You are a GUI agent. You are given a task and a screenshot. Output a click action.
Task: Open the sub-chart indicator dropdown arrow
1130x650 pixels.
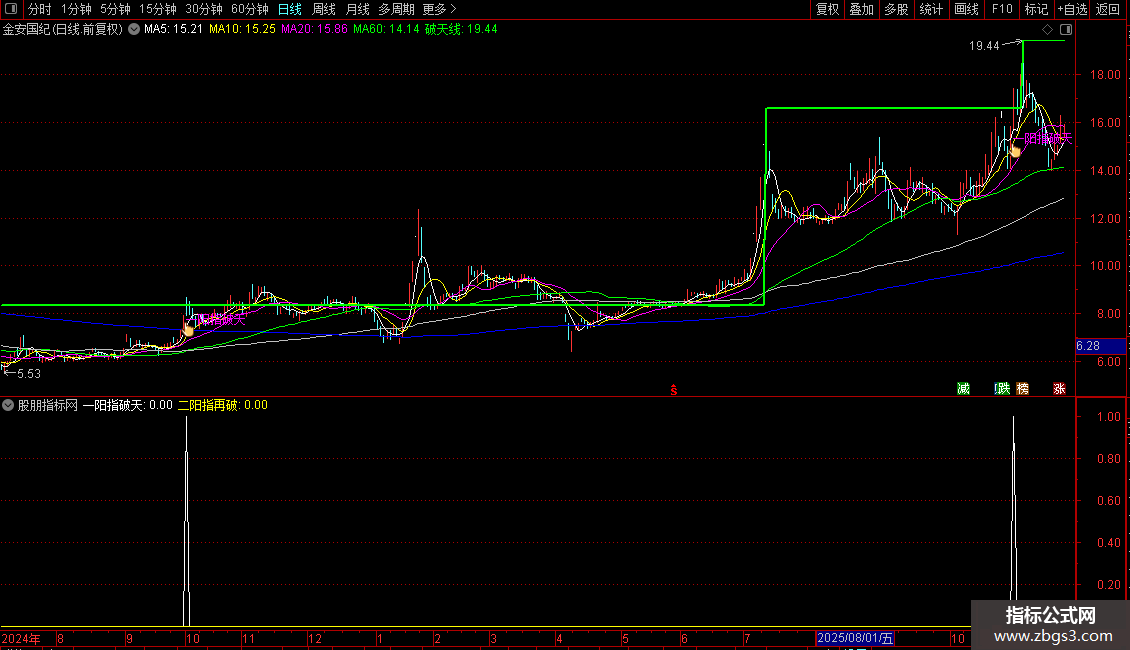click(8, 405)
